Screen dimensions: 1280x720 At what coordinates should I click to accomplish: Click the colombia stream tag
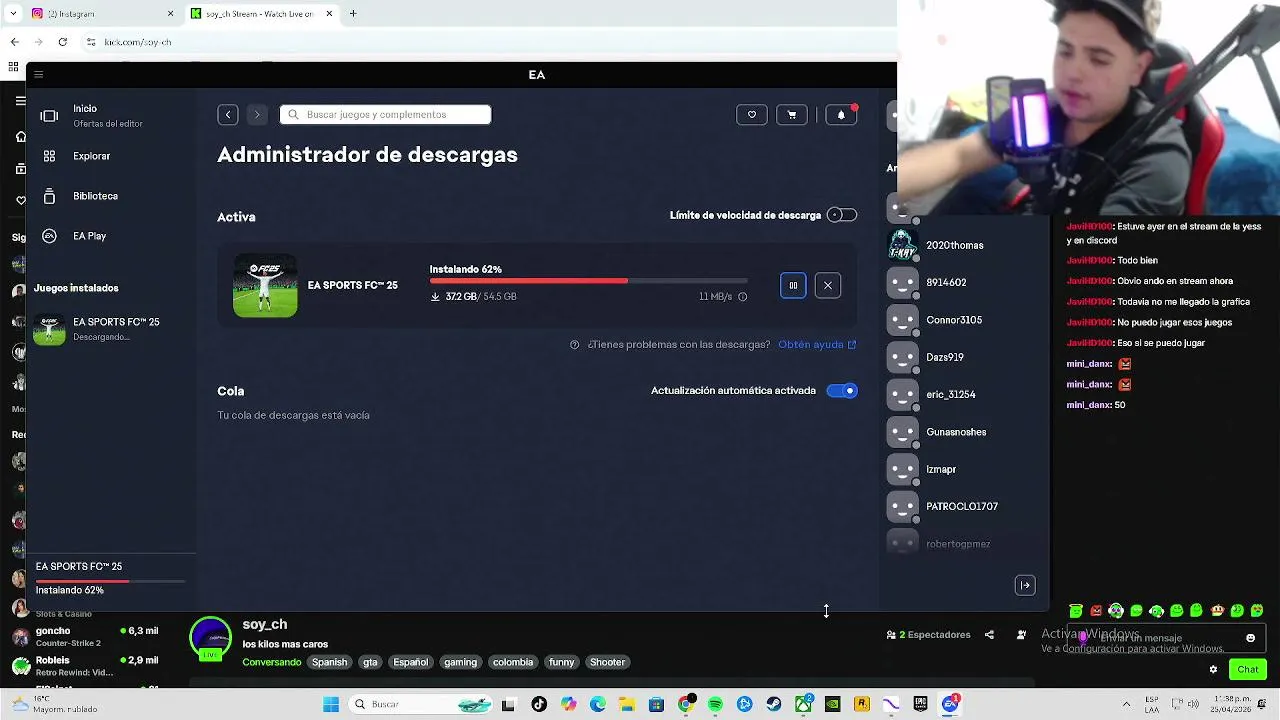(x=513, y=662)
